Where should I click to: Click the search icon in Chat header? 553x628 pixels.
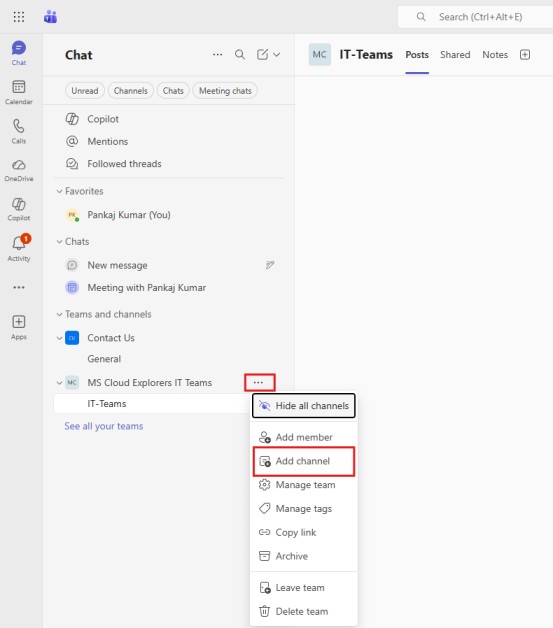[x=240, y=54]
